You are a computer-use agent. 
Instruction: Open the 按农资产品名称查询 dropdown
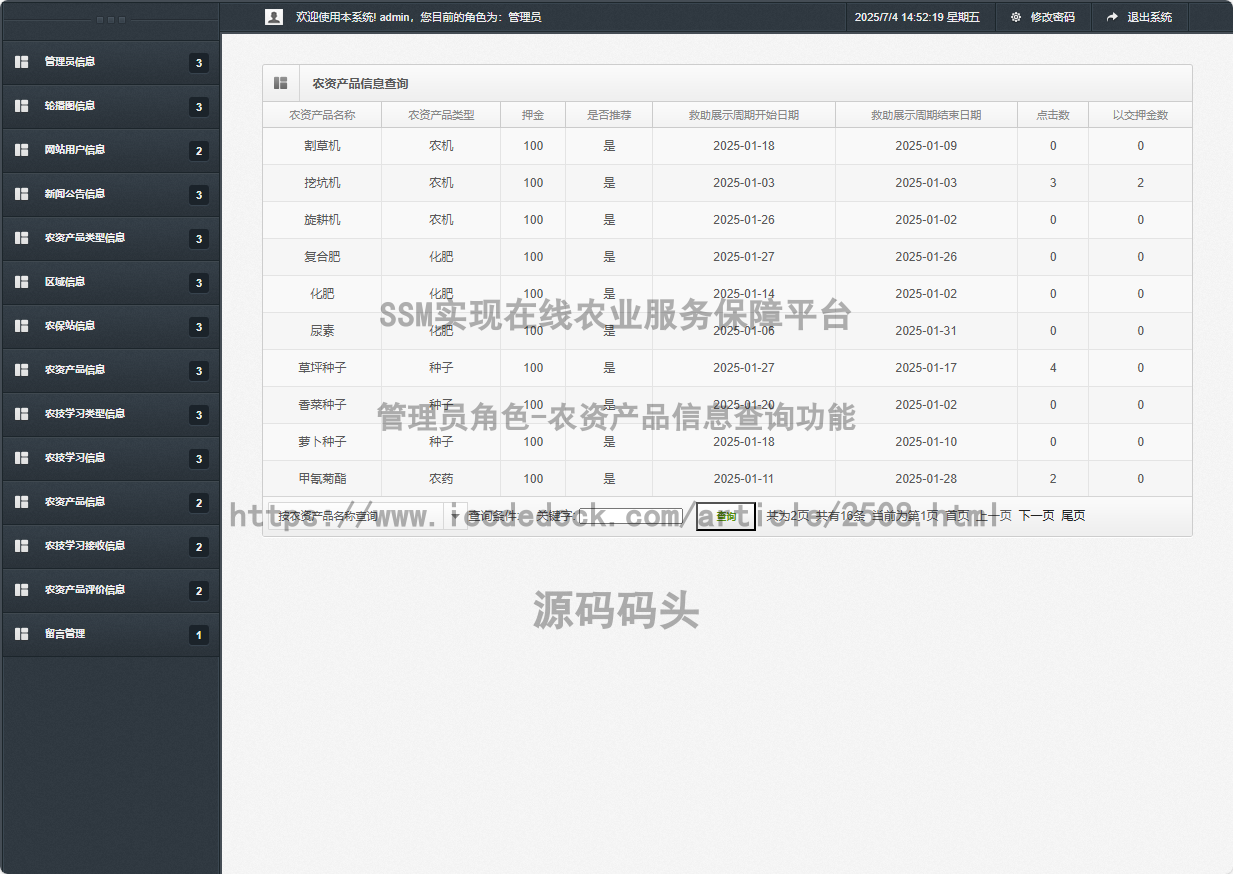click(x=366, y=517)
